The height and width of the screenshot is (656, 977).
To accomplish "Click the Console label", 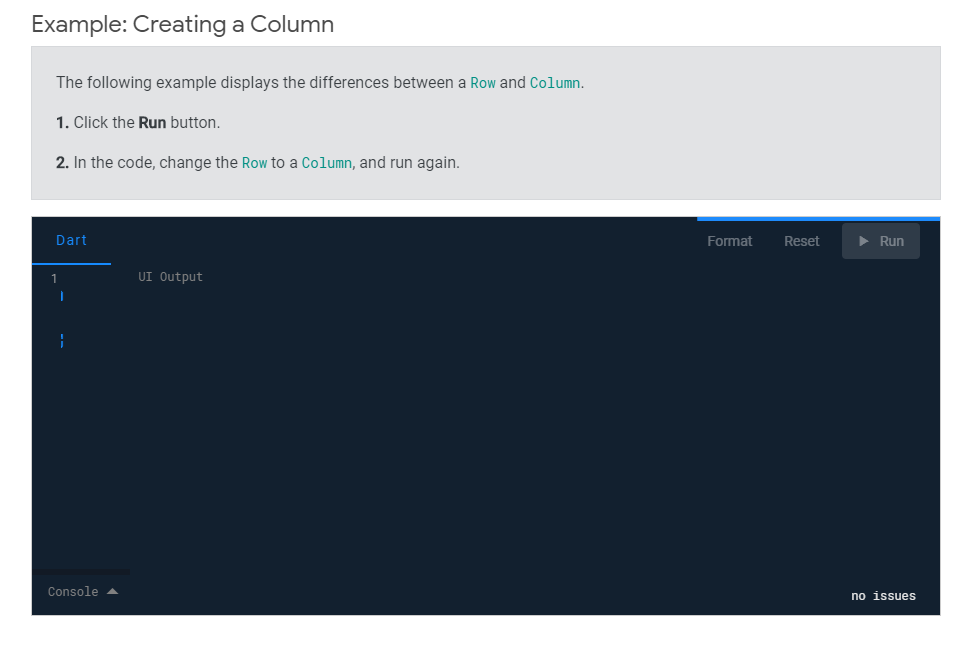I will click(73, 592).
